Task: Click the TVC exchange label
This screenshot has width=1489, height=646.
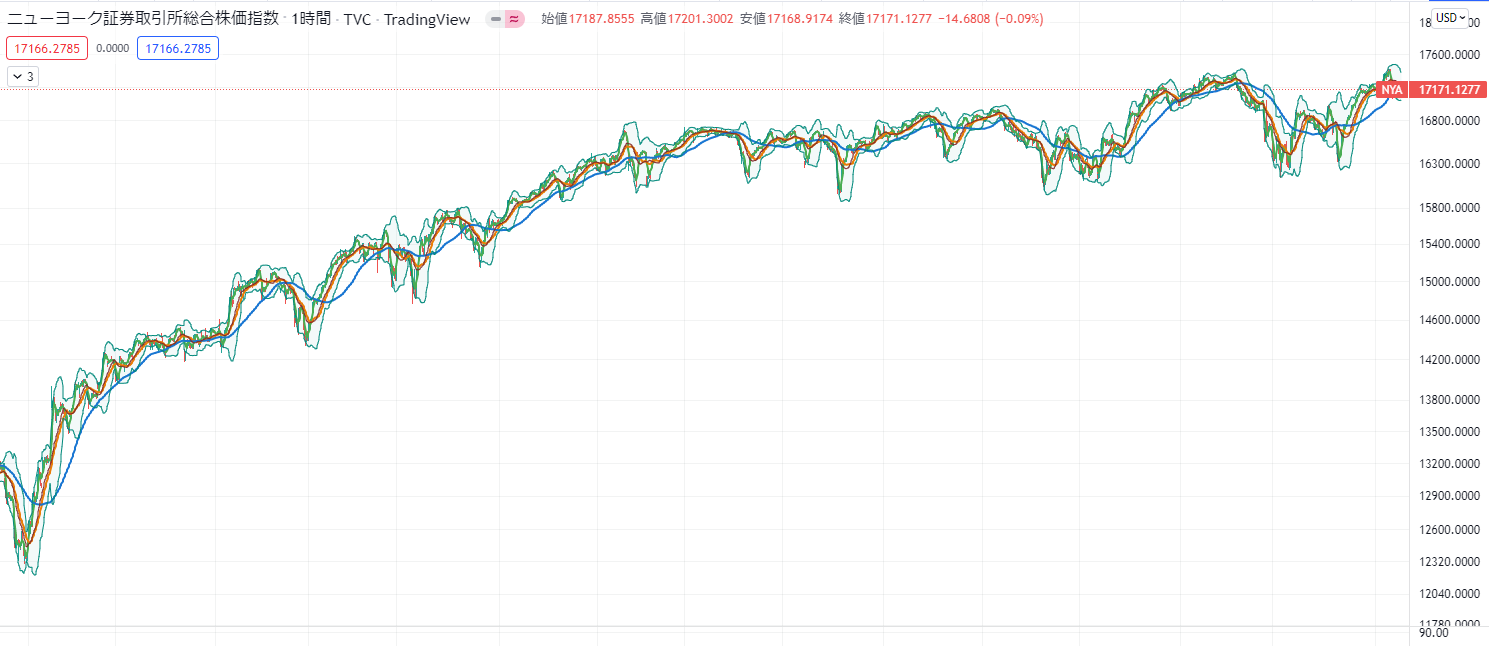Action: click(357, 19)
